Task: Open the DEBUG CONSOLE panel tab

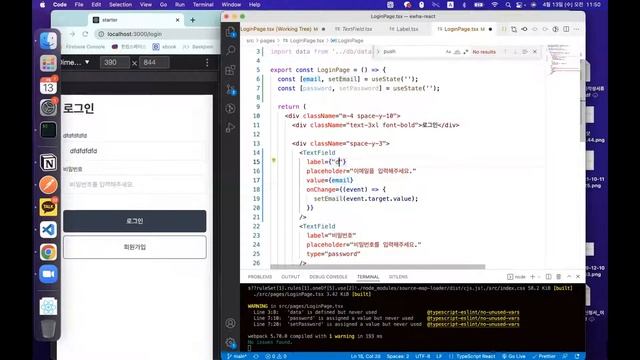Action: coord(328,277)
